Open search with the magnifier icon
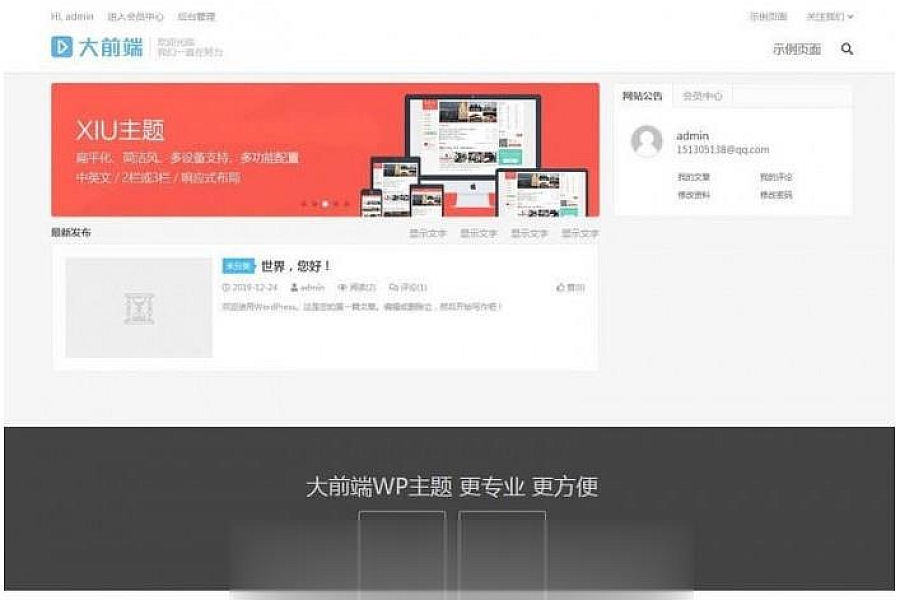This screenshot has height=600, width=900. pyautogui.click(x=847, y=49)
